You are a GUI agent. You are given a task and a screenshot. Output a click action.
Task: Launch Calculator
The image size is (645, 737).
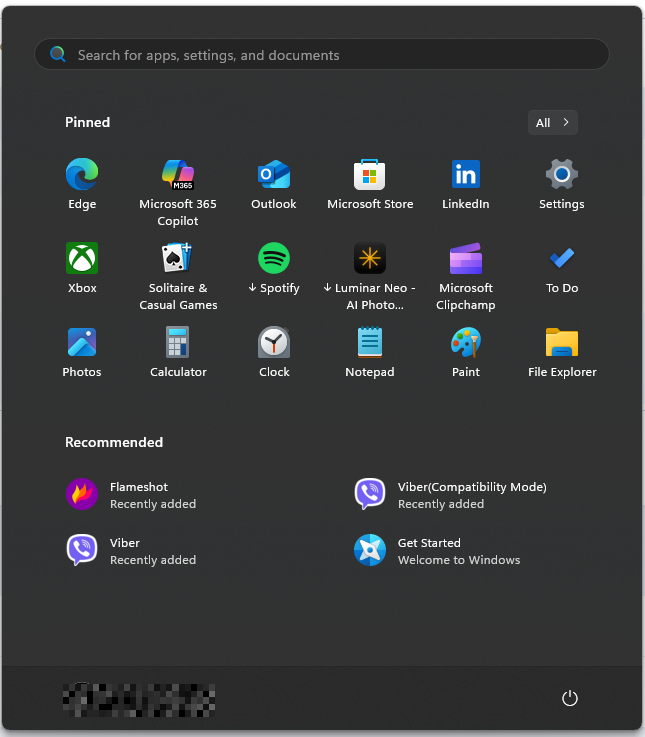click(178, 353)
